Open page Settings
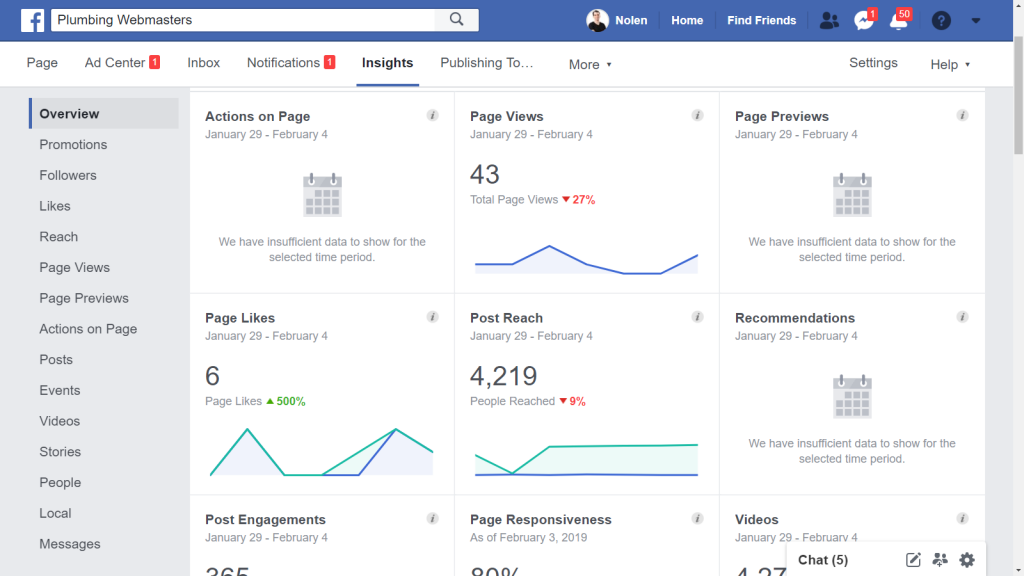This screenshot has height=576, width=1024. [873, 63]
